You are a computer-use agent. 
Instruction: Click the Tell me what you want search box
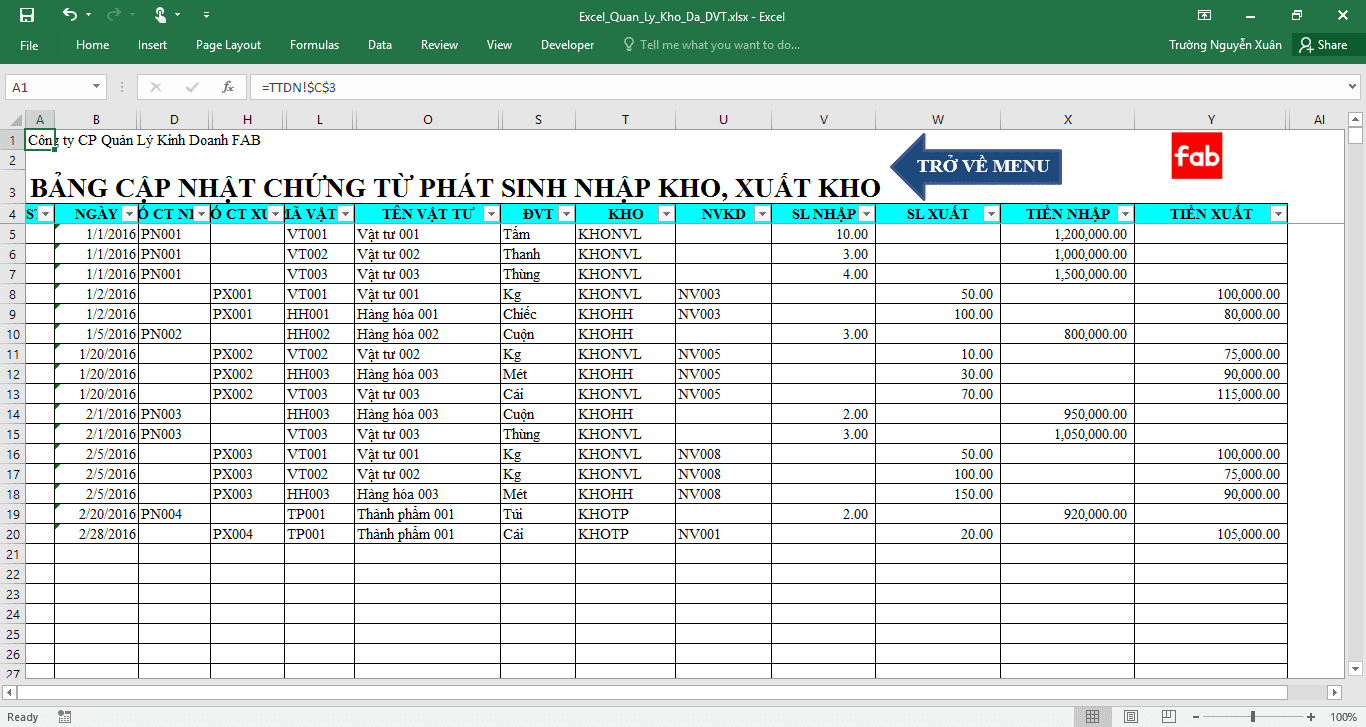719,45
